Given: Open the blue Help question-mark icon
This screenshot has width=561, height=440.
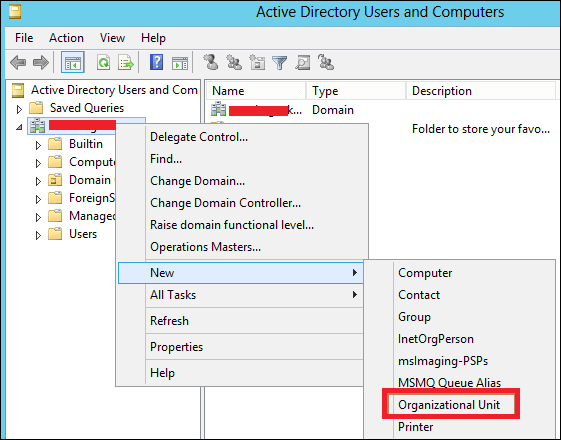Looking at the screenshot, I should (157, 63).
